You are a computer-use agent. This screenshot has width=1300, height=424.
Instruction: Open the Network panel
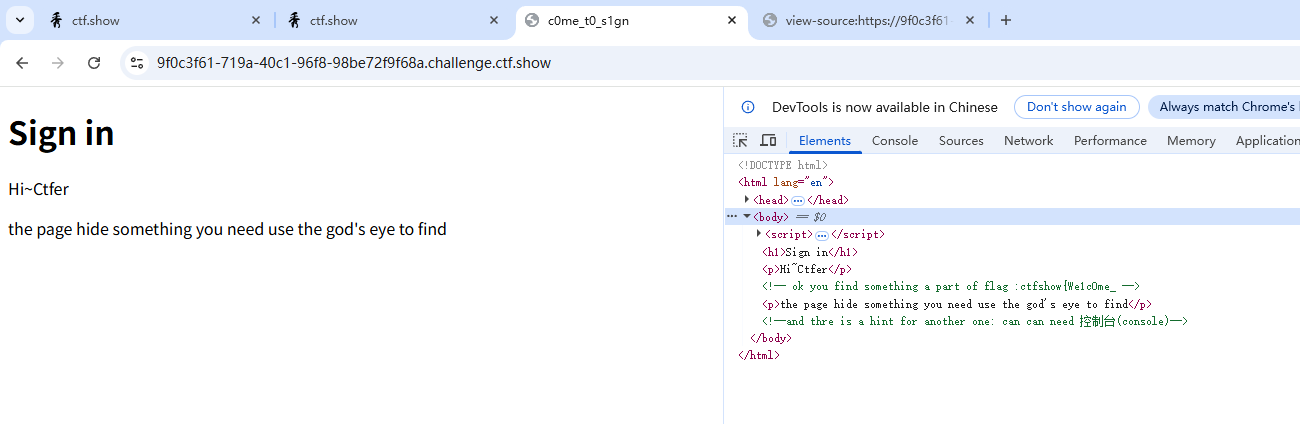pyautogui.click(x=1028, y=141)
